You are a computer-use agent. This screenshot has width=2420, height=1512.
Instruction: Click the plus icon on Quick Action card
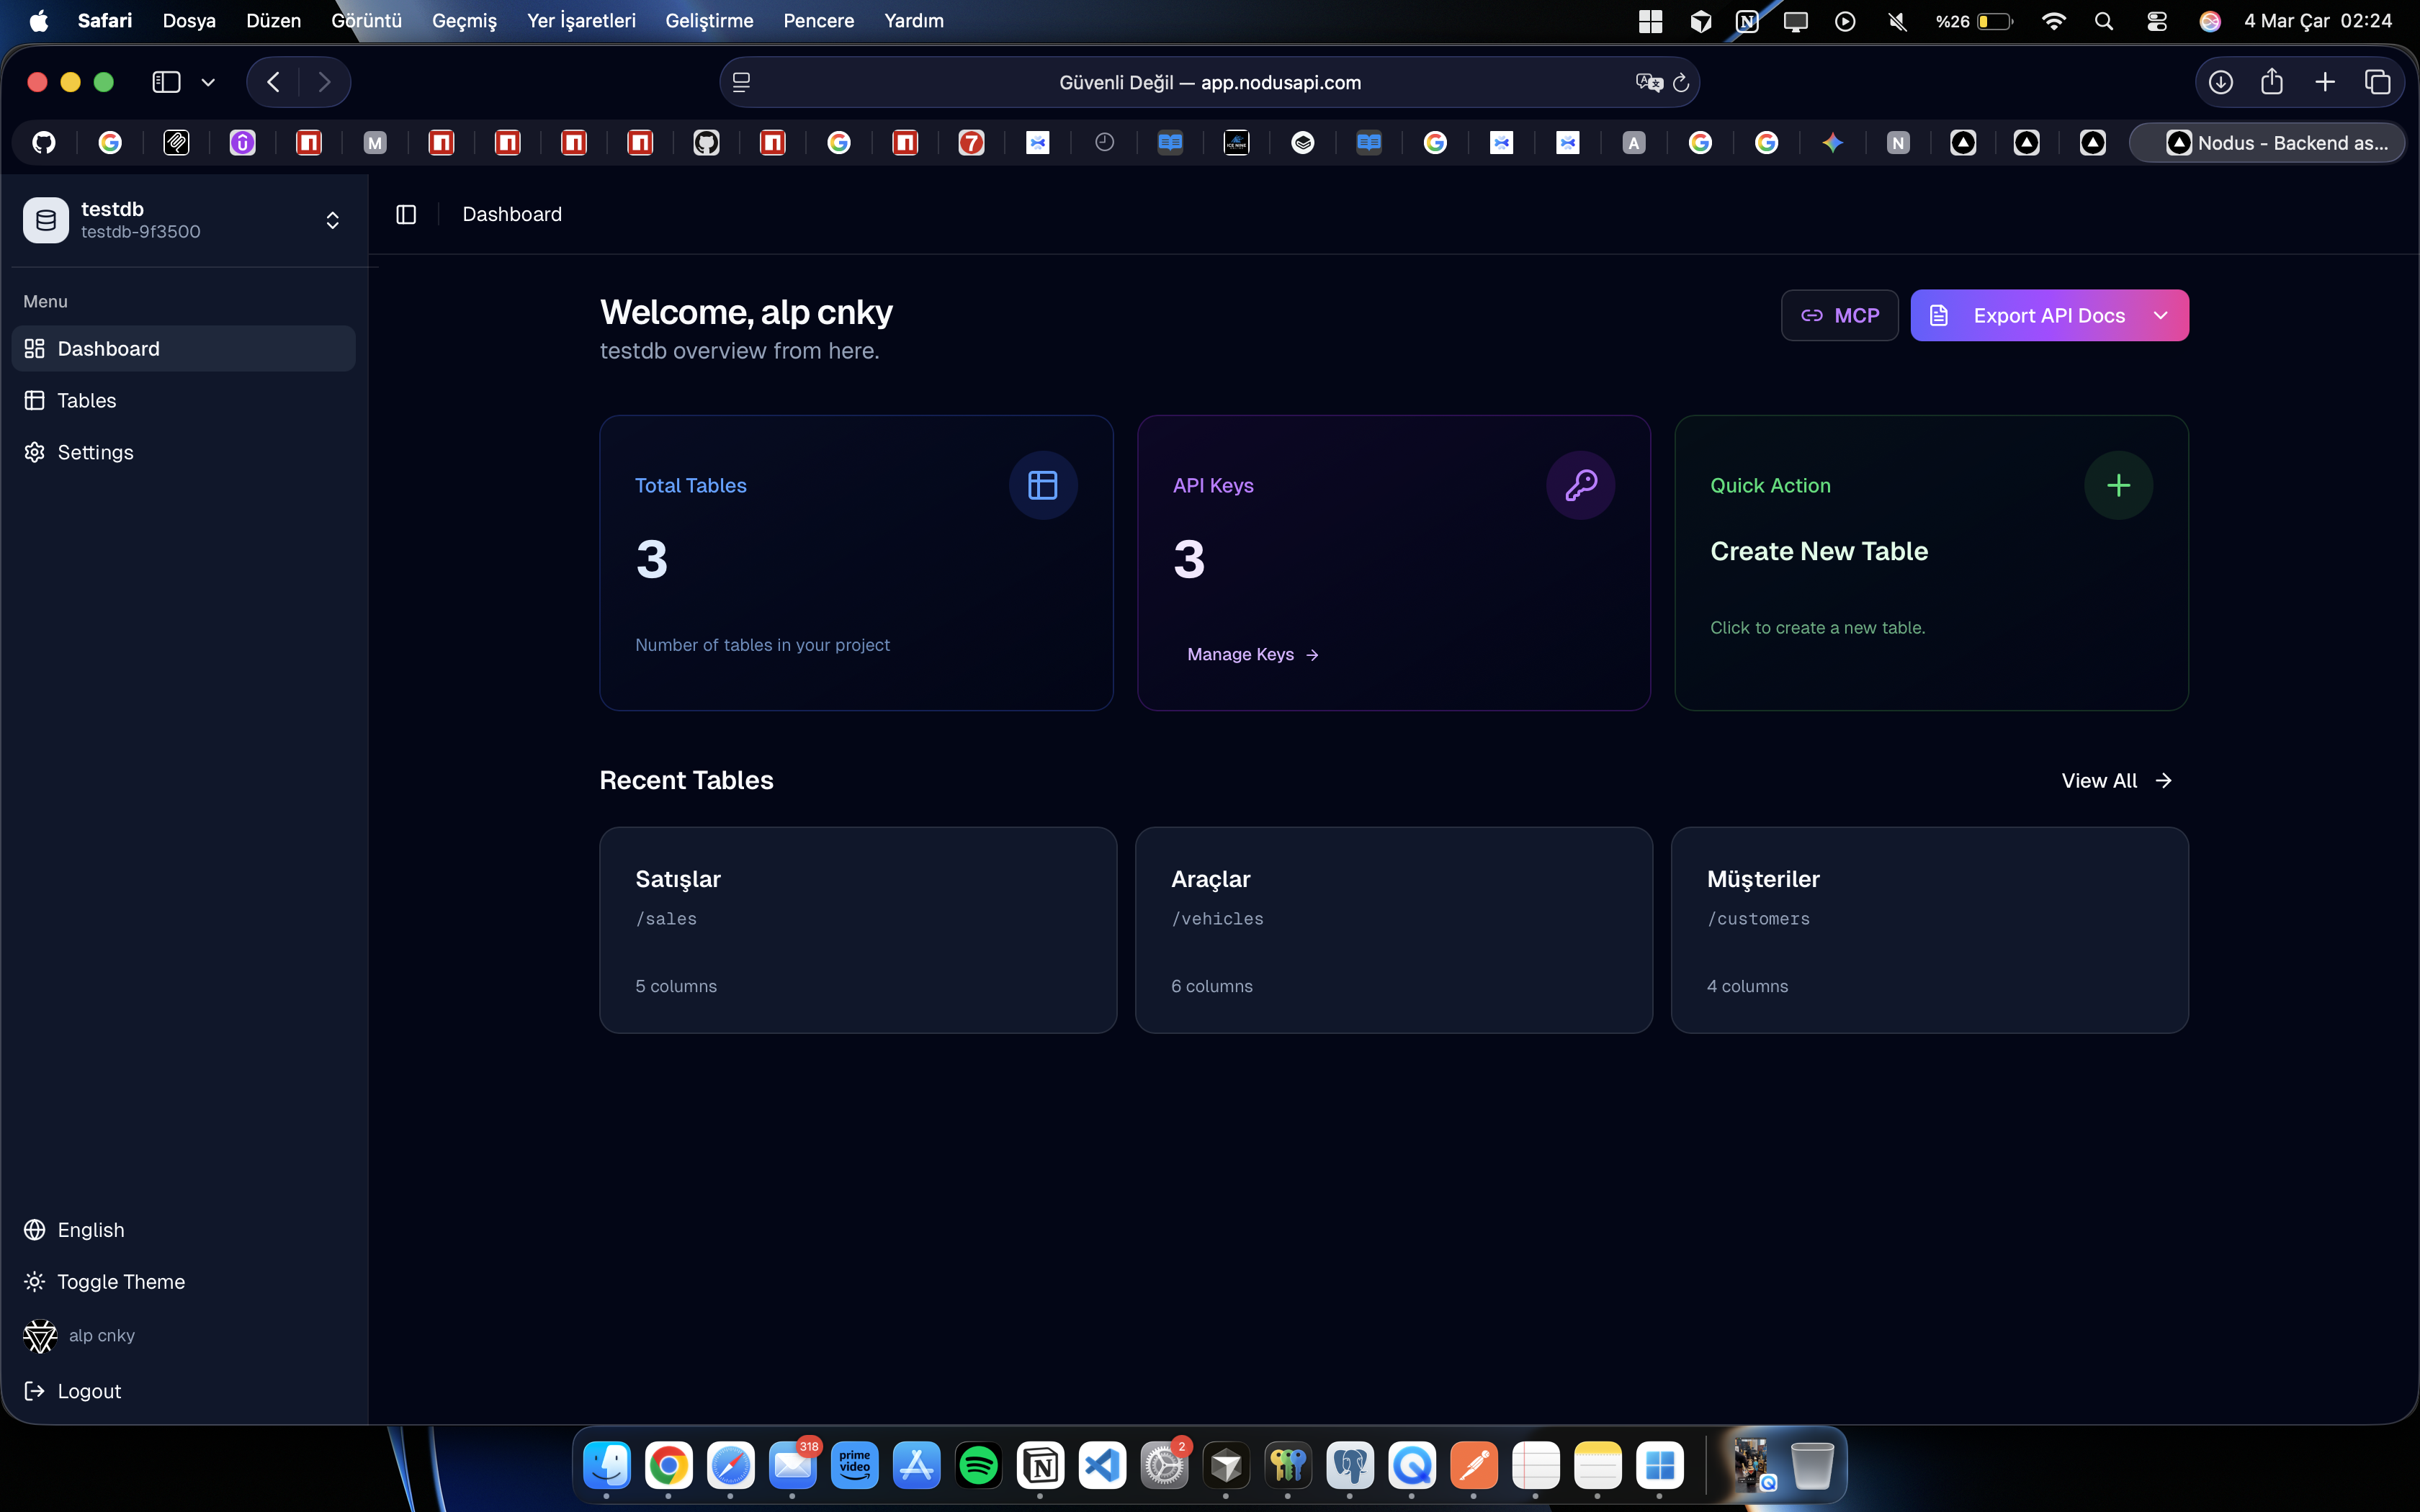coord(2119,485)
